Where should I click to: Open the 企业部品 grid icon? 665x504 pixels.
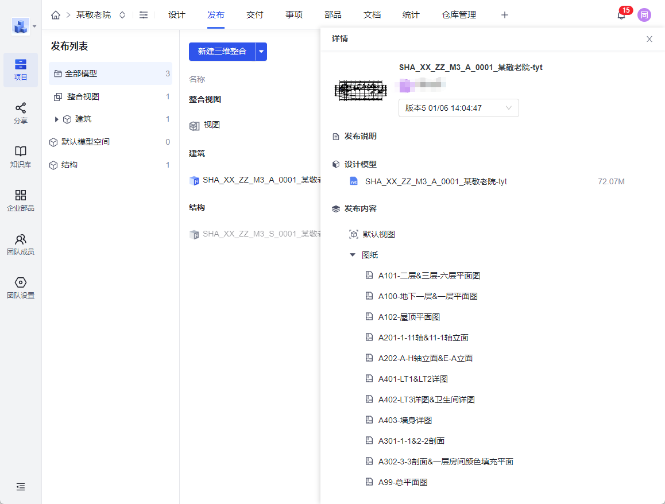(x=20, y=199)
